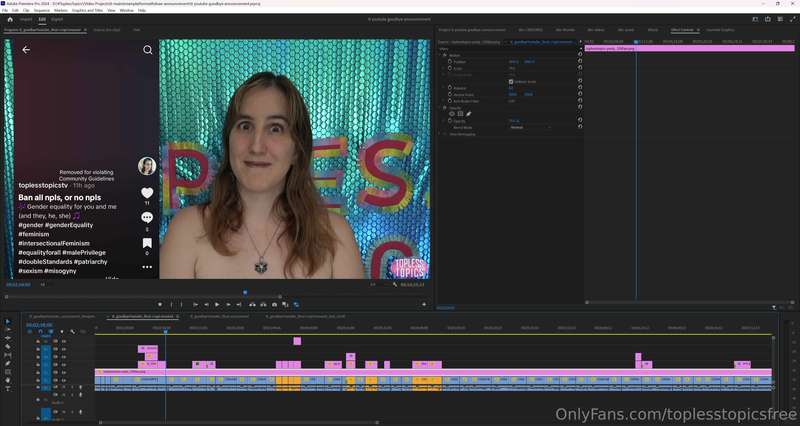Open the Window menu
This screenshot has height=426, width=800.
(x=127, y=10)
